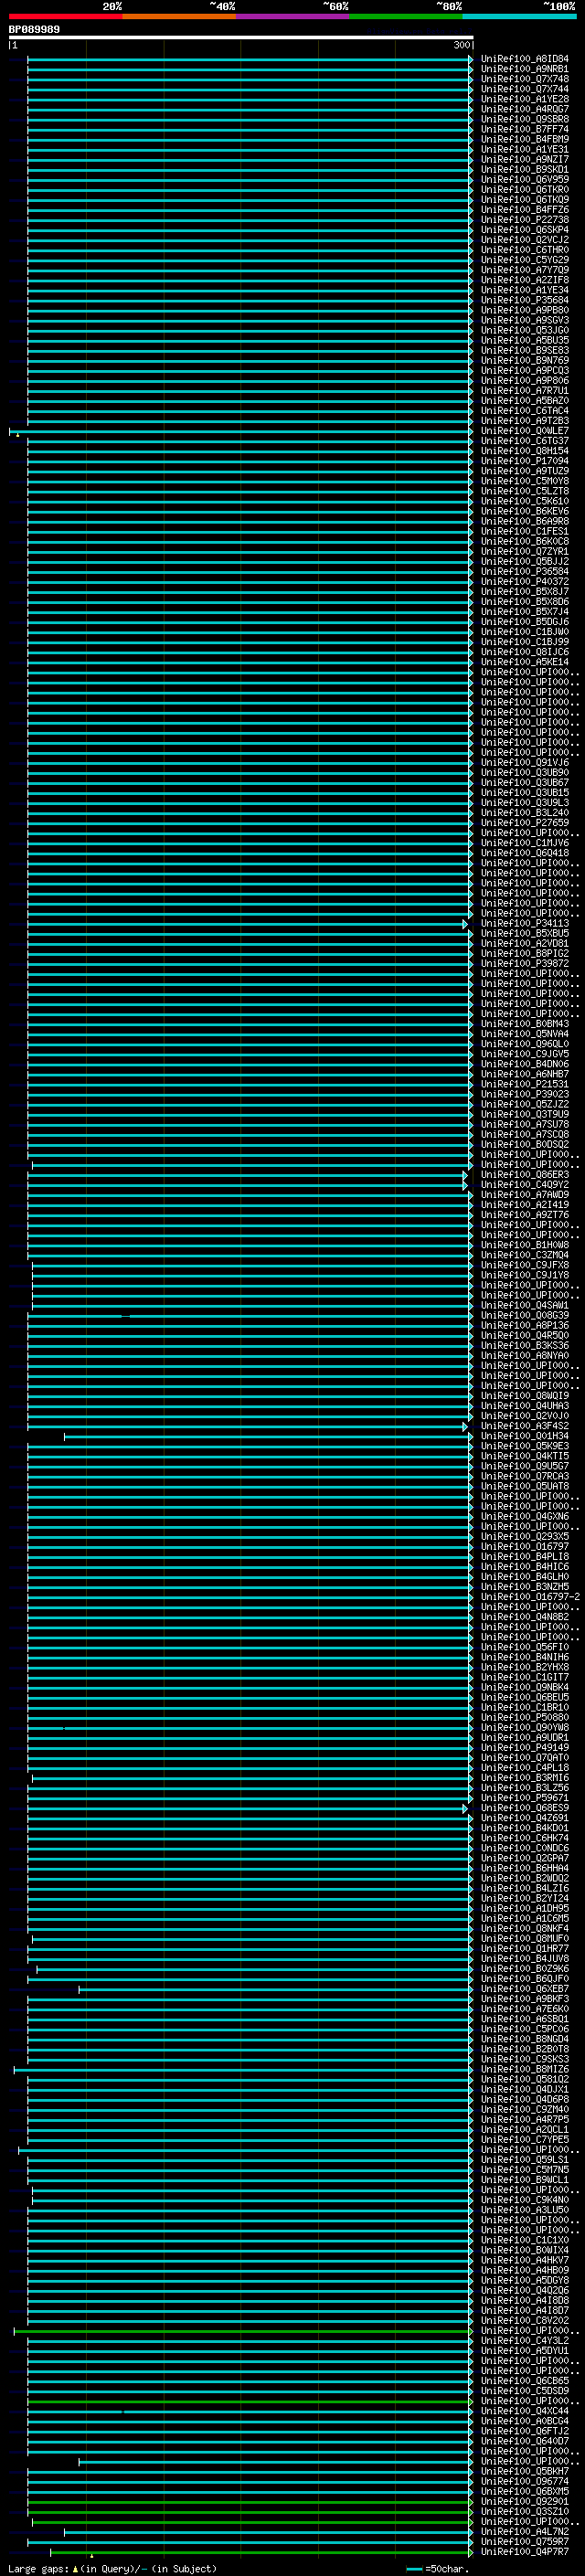Click the purple ~60% identity legend bar
The height and width of the screenshot is (2576, 585).
(x=293, y=16)
